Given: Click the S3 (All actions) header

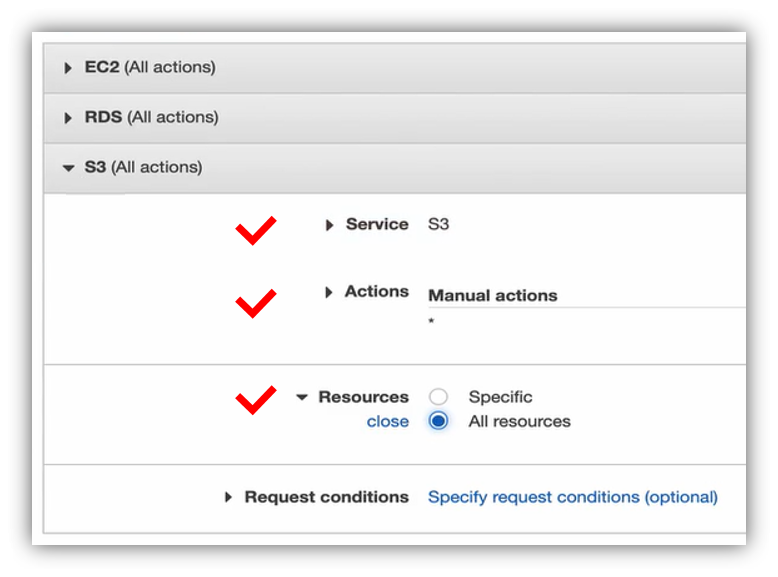Looking at the screenshot, I should coord(143,168).
